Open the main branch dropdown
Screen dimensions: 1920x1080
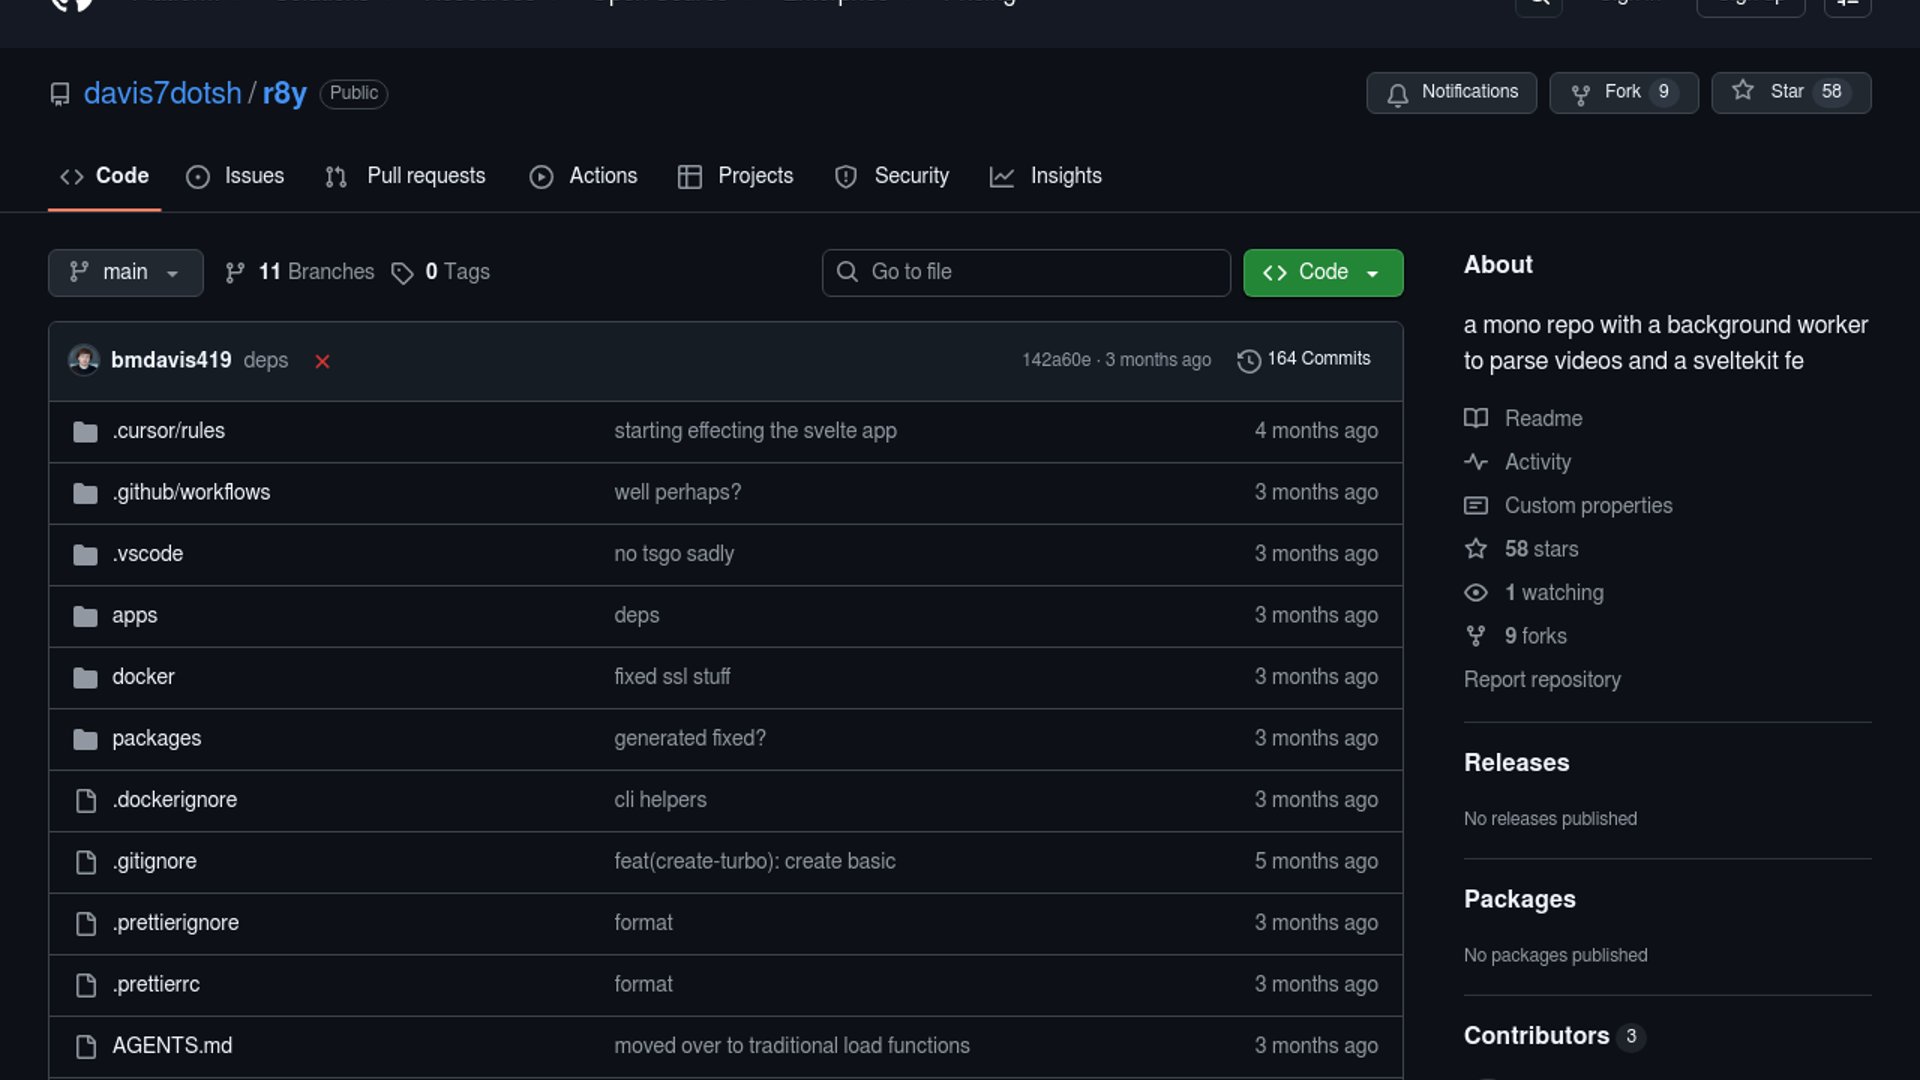[125, 272]
